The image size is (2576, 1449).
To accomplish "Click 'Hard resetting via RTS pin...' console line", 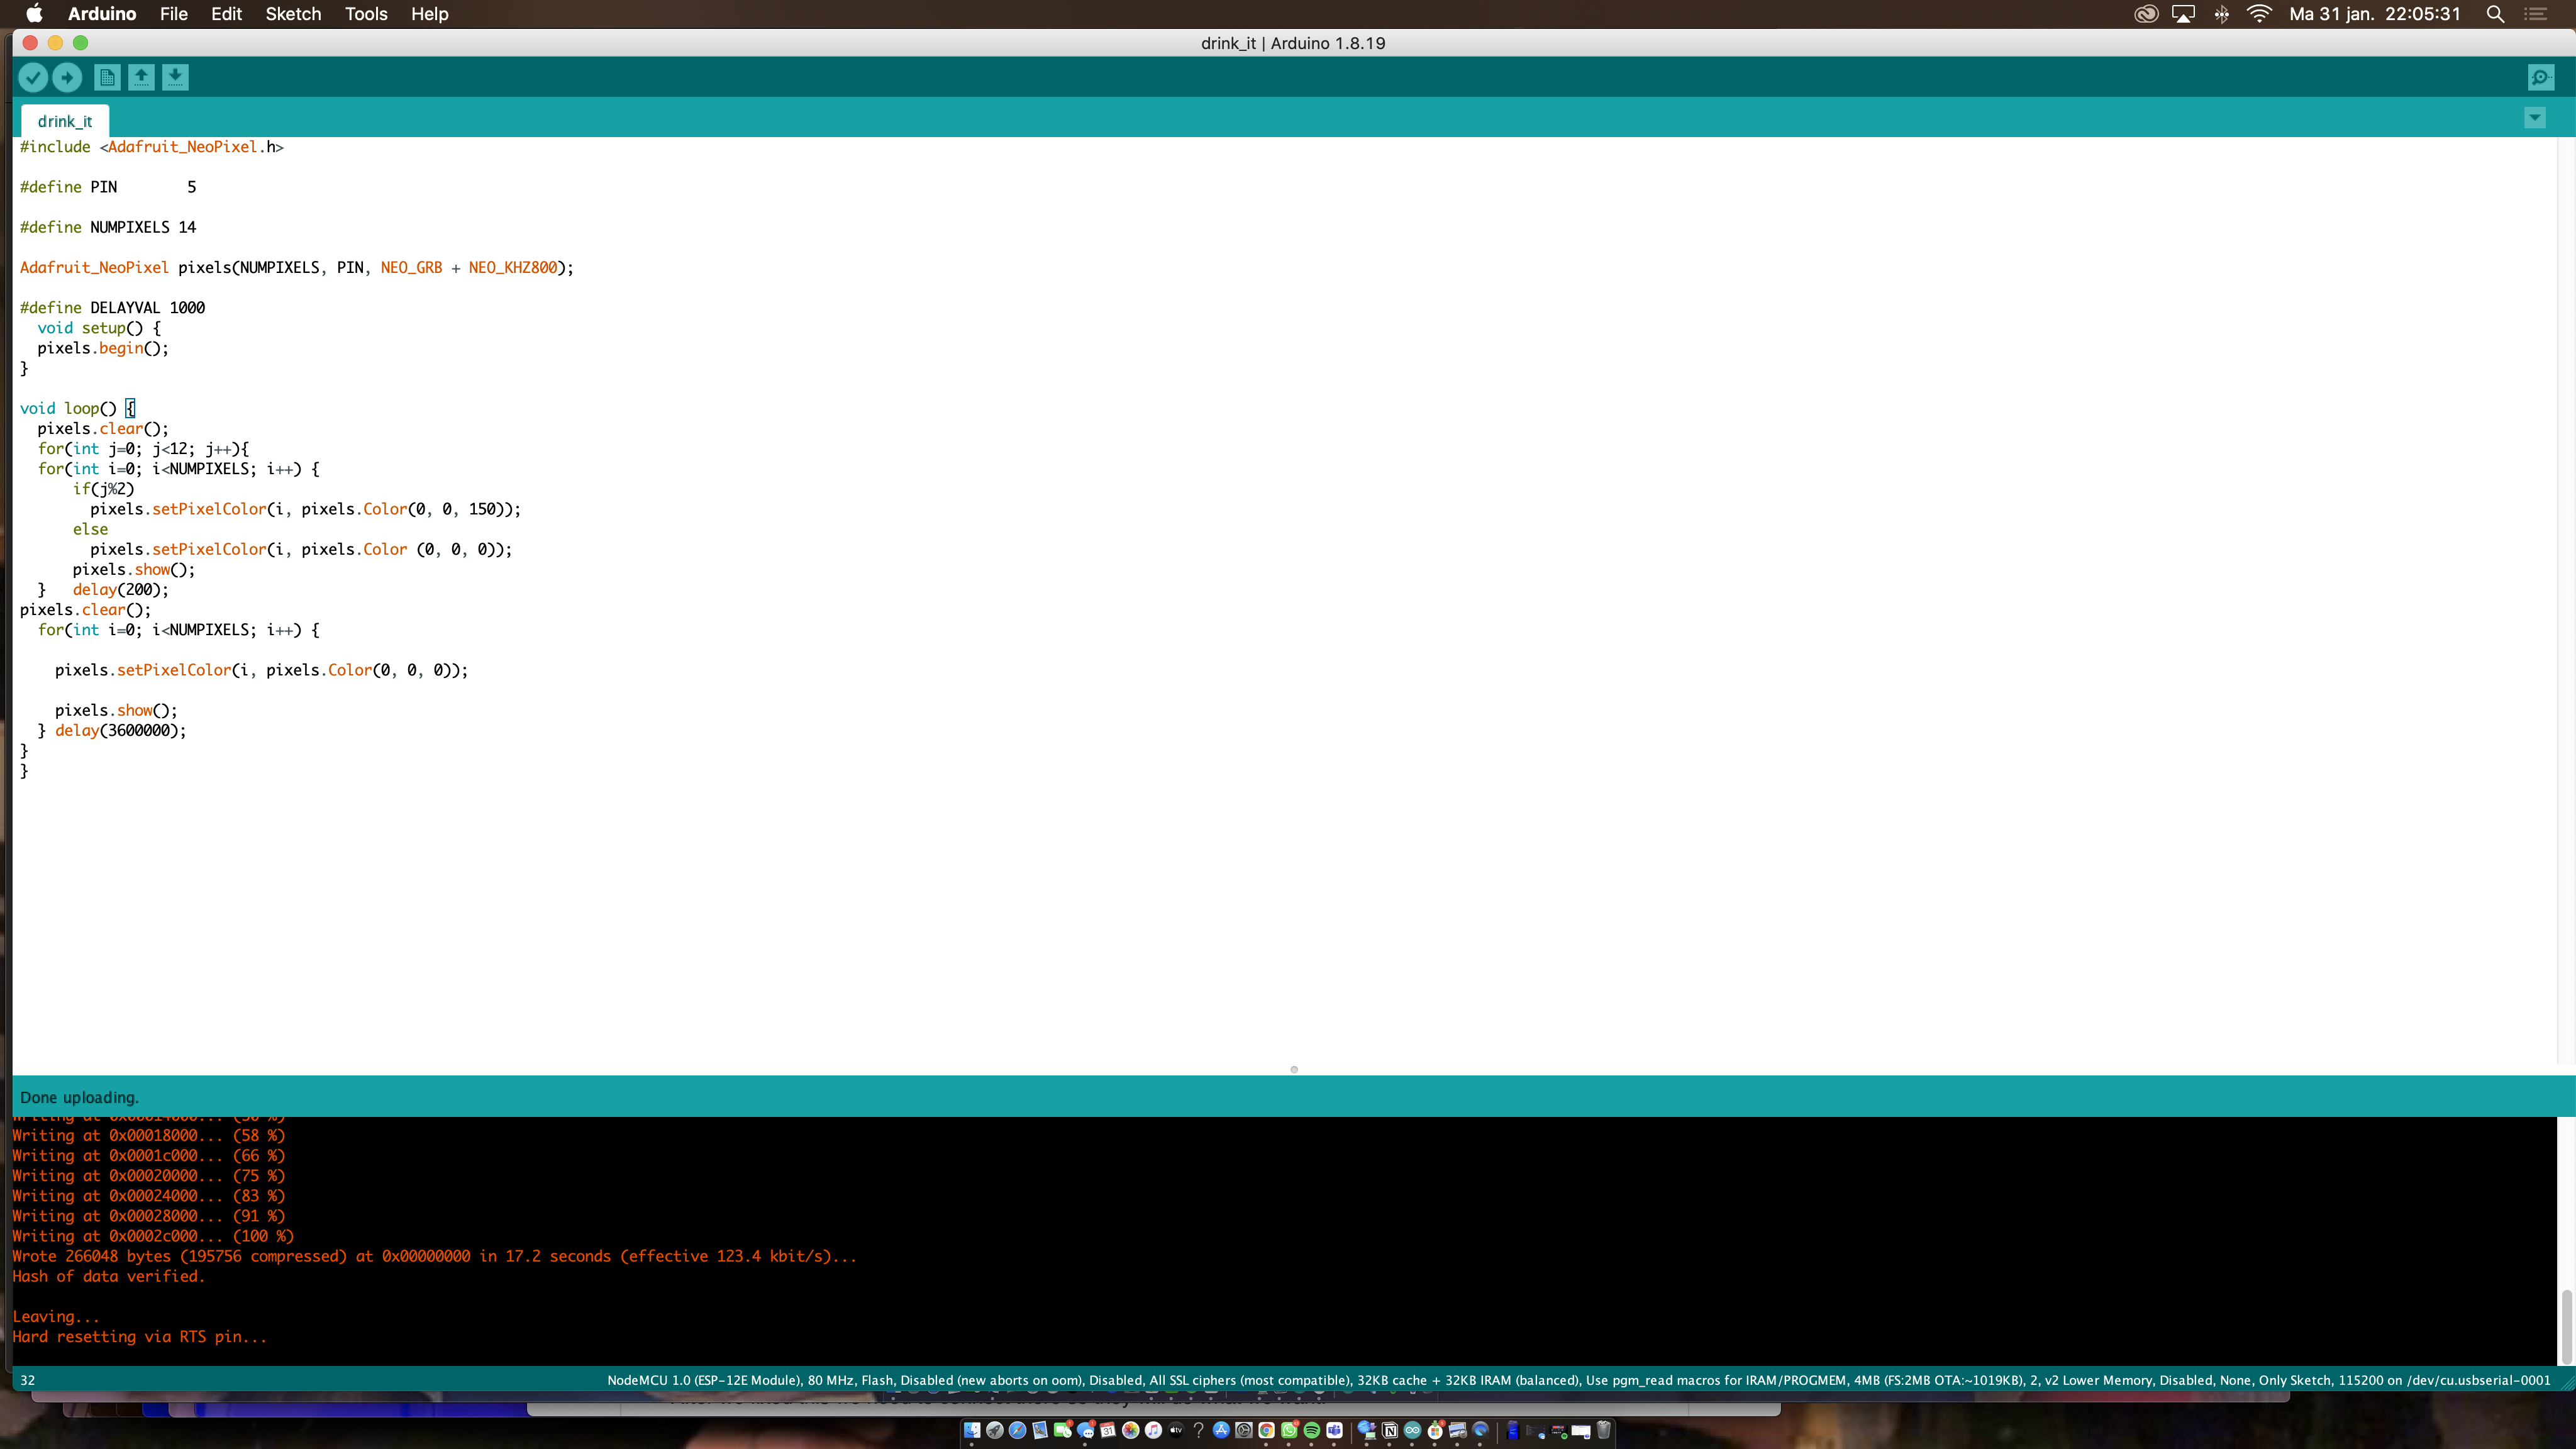I will 140,1337.
